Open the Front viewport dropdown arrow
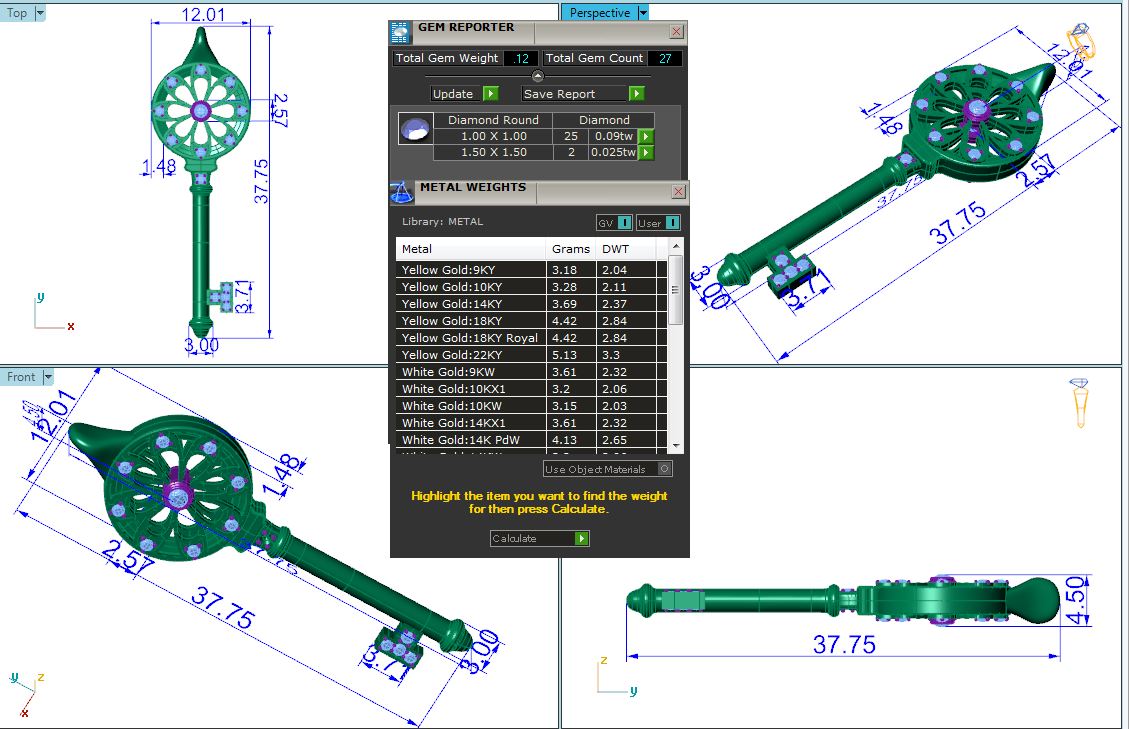The height and width of the screenshot is (729, 1129). tap(48, 376)
